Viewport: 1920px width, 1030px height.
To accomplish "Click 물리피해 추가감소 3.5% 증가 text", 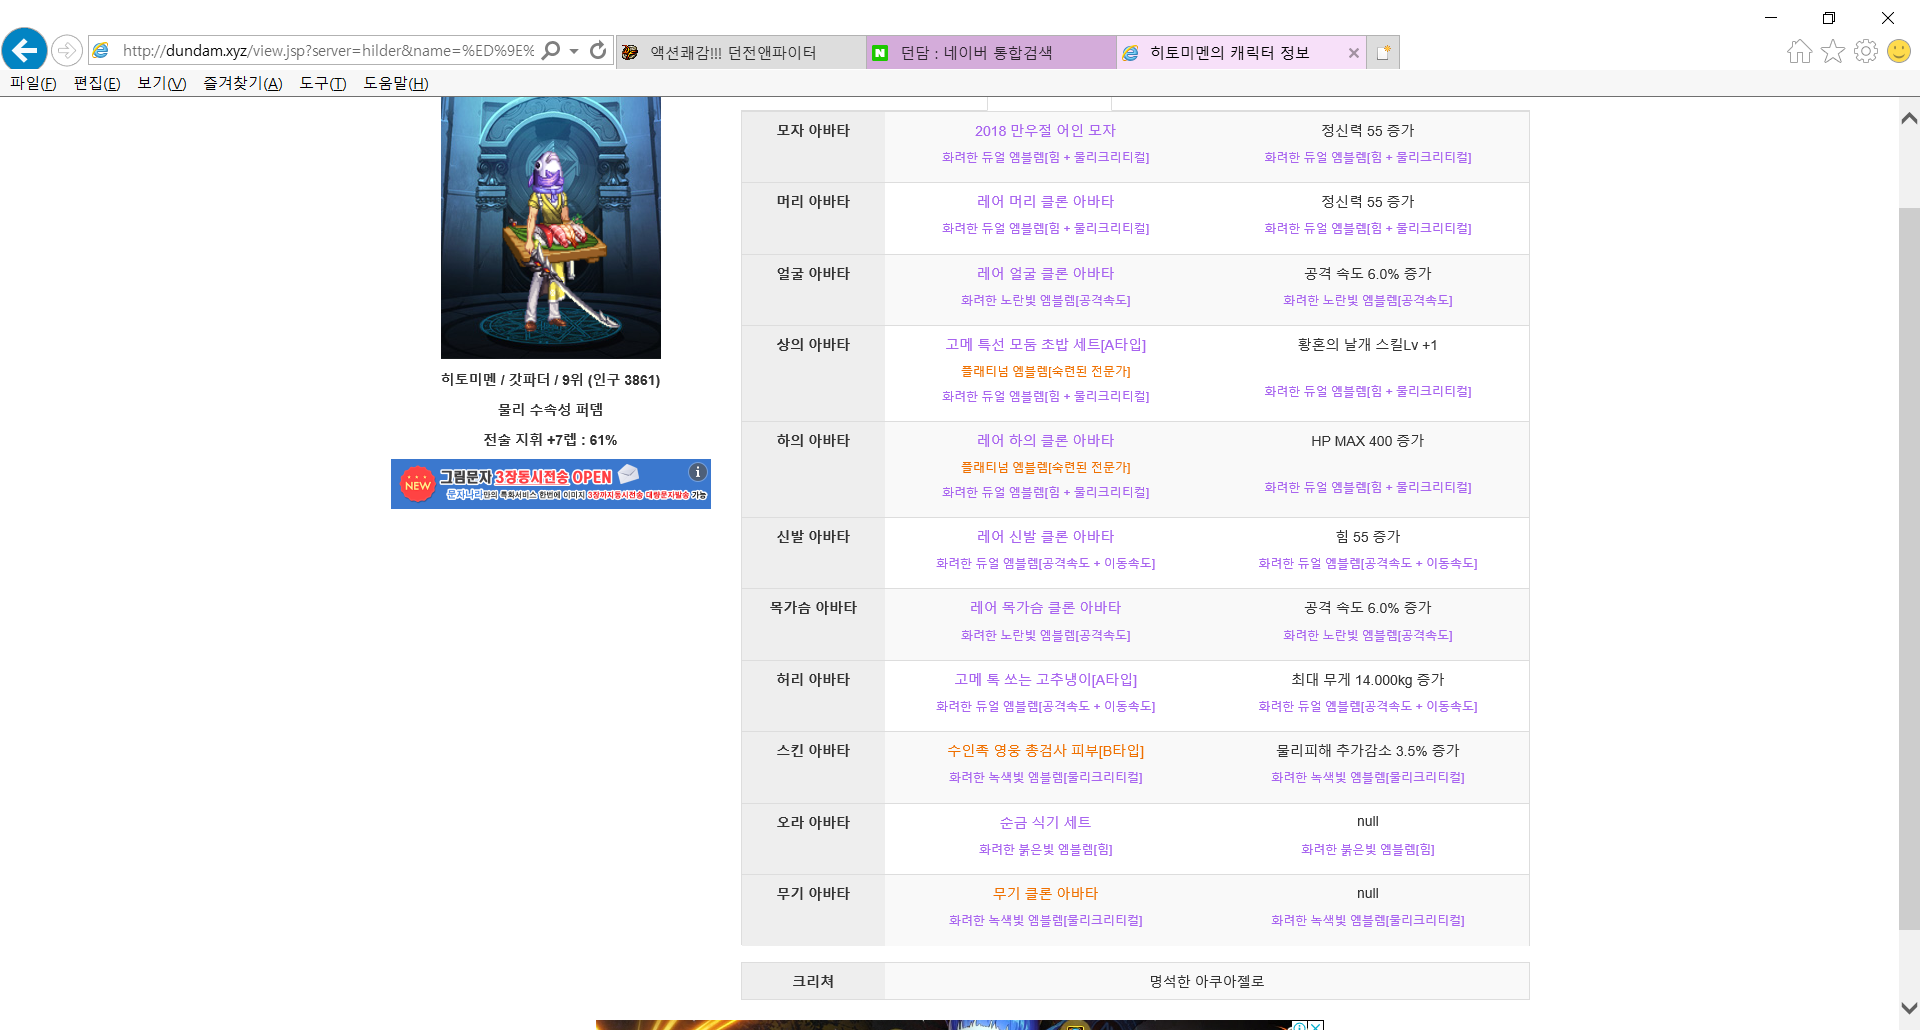I will (1367, 751).
